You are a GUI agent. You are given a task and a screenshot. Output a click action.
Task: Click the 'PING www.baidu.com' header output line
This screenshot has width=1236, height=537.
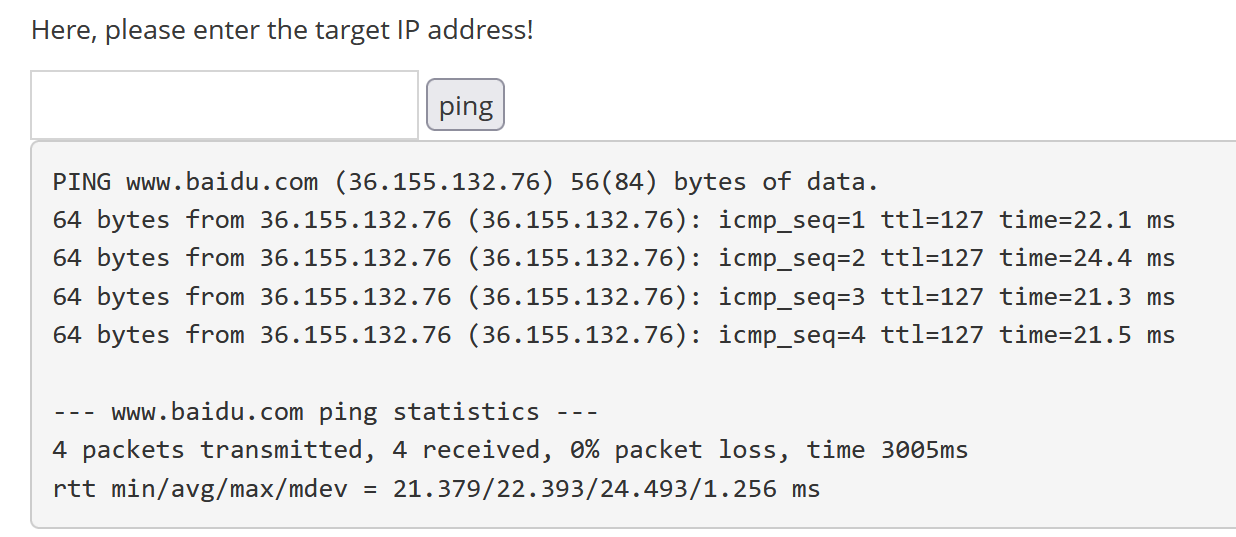tap(465, 182)
